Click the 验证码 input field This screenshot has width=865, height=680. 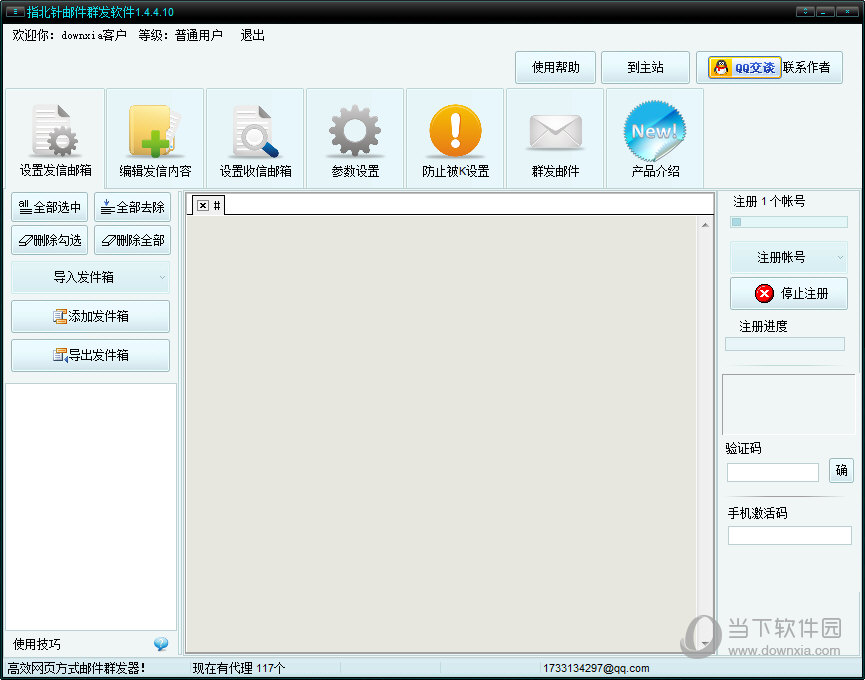pyautogui.click(x=773, y=472)
